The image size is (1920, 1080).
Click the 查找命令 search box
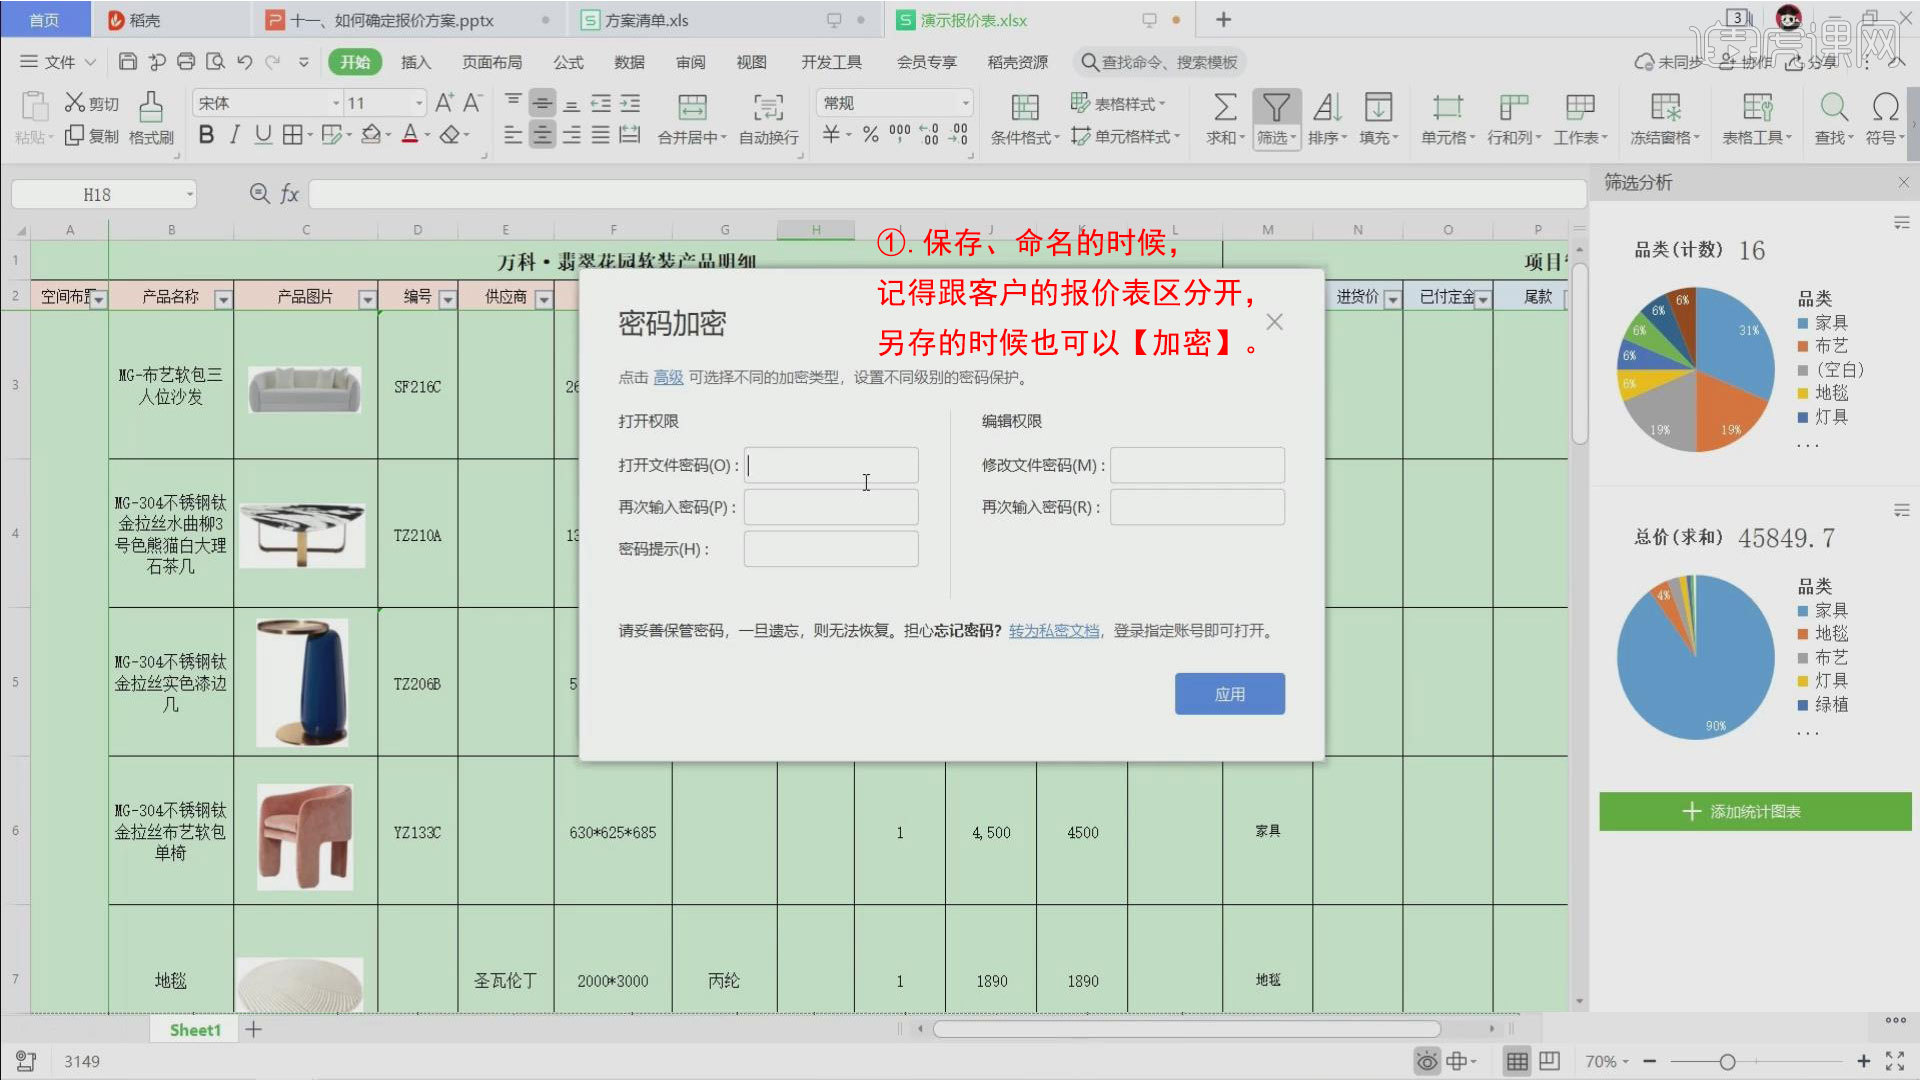[1160, 62]
